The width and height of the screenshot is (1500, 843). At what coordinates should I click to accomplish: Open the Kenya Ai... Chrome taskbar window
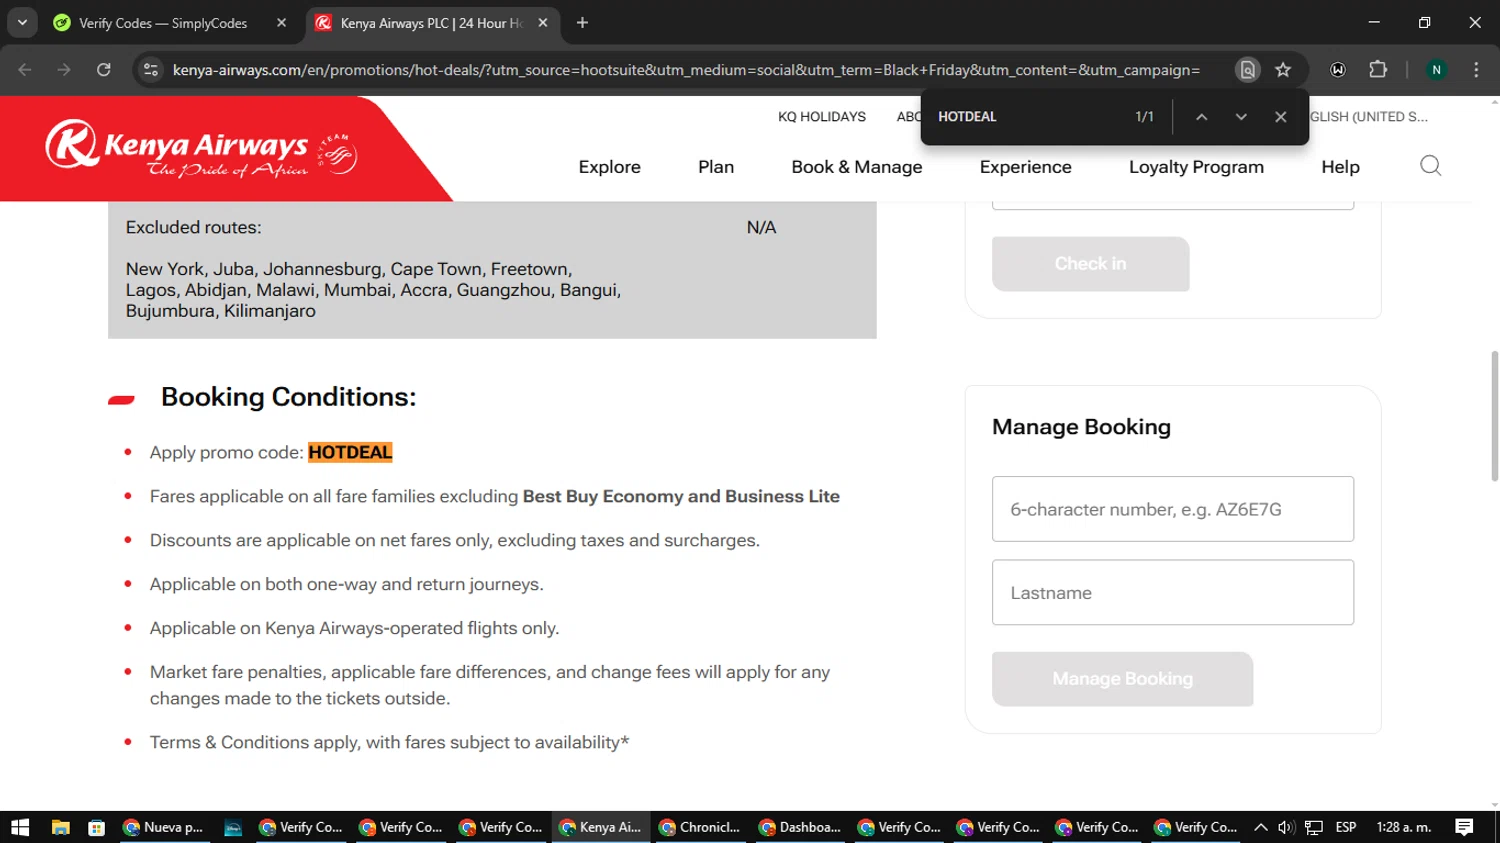point(600,827)
